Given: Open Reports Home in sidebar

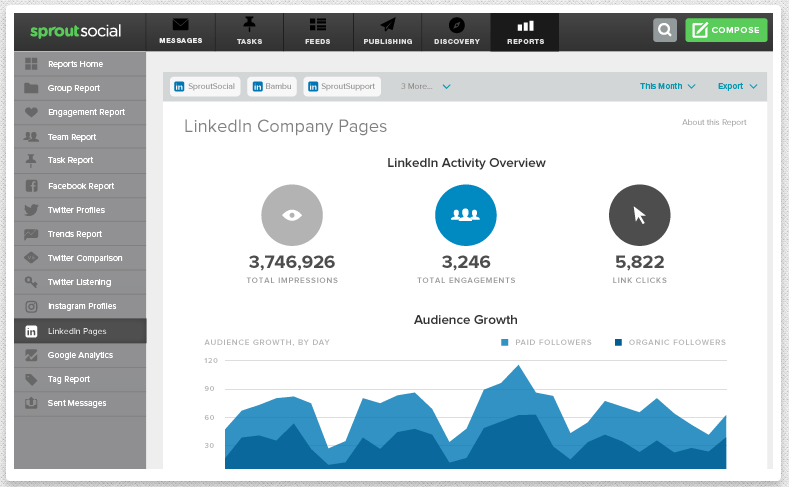Looking at the screenshot, I should 80,64.
